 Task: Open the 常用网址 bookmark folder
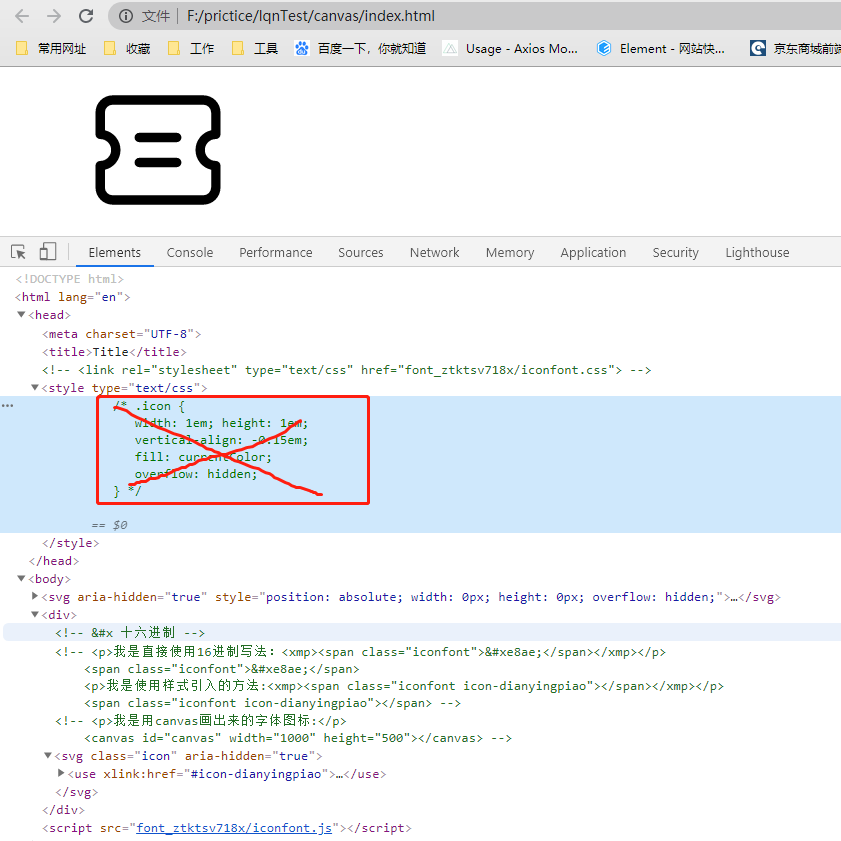click(x=51, y=49)
